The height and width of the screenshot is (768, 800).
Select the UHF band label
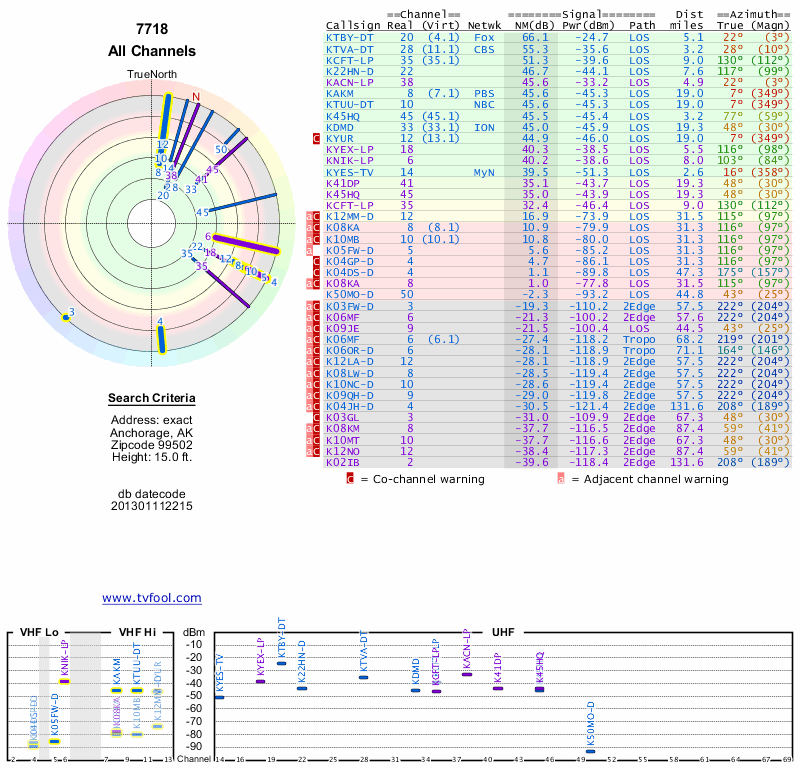(x=503, y=632)
